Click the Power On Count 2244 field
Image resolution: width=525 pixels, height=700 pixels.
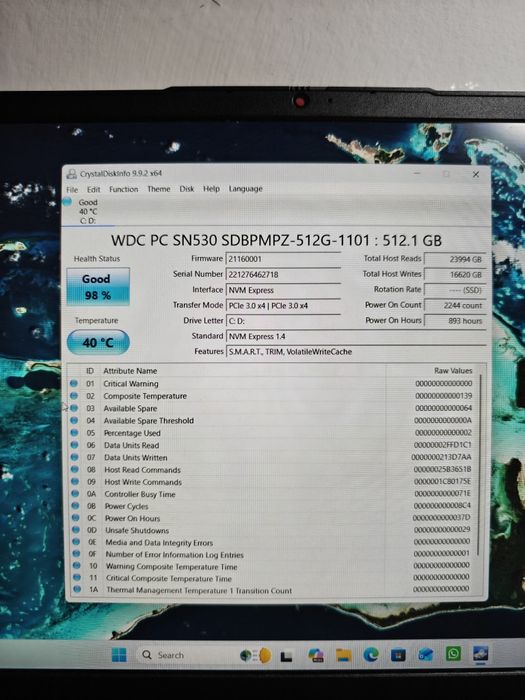454,305
